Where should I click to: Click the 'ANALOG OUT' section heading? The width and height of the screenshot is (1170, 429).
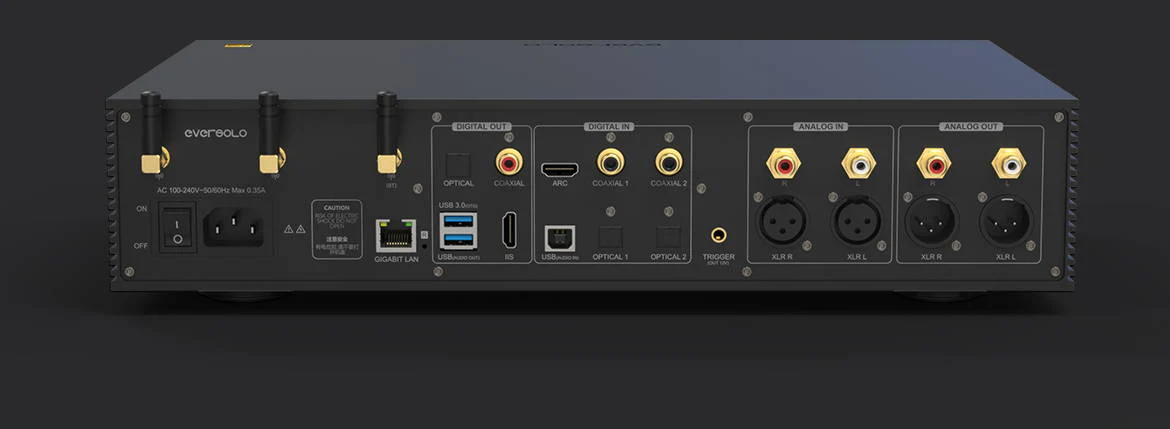coord(970,127)
